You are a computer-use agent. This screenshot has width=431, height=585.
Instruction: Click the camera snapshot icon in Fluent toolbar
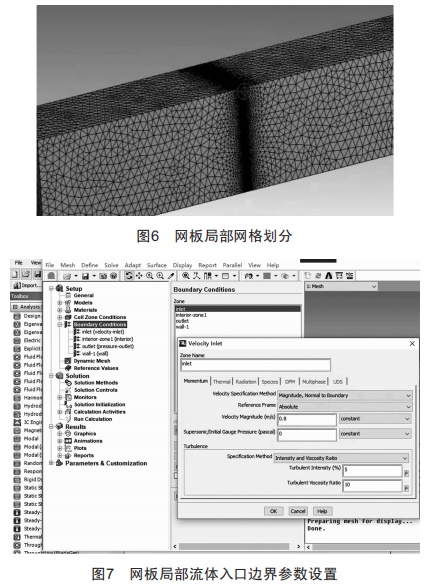tap(103, 276)
